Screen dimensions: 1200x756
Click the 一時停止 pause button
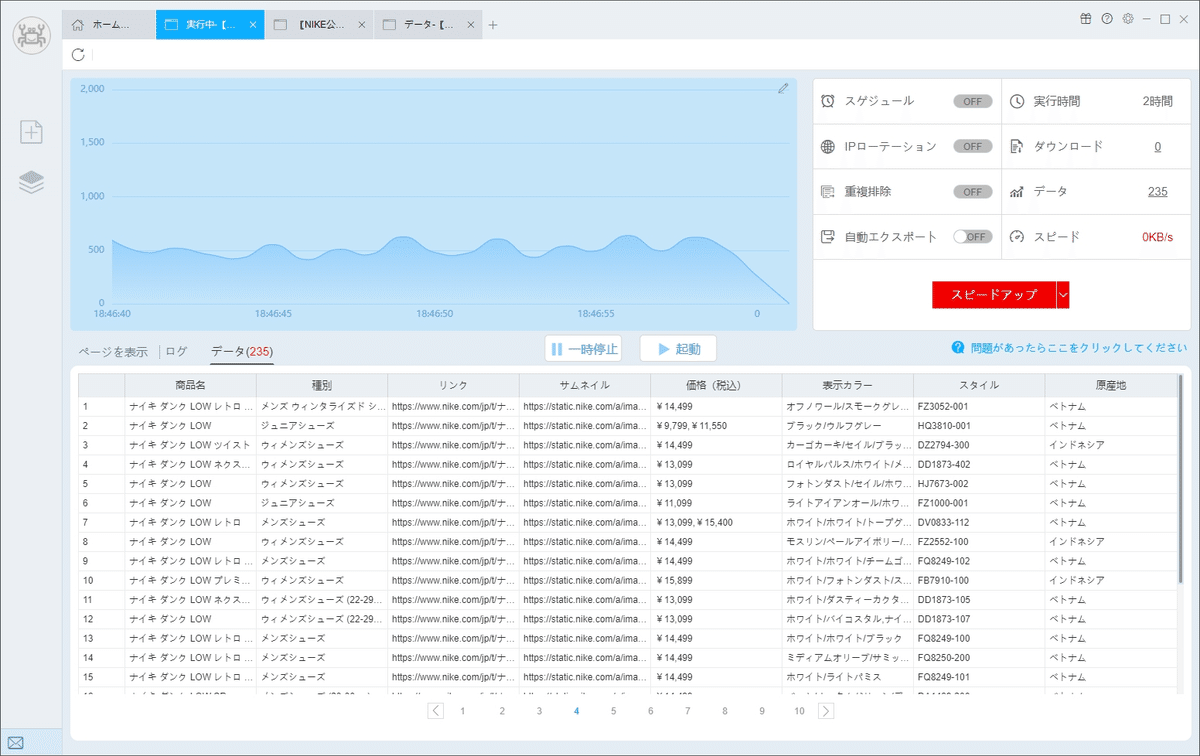(x=583, y=349)
